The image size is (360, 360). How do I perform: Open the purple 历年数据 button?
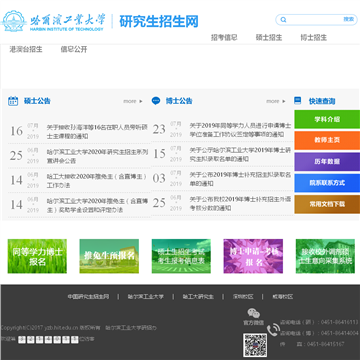327,162
